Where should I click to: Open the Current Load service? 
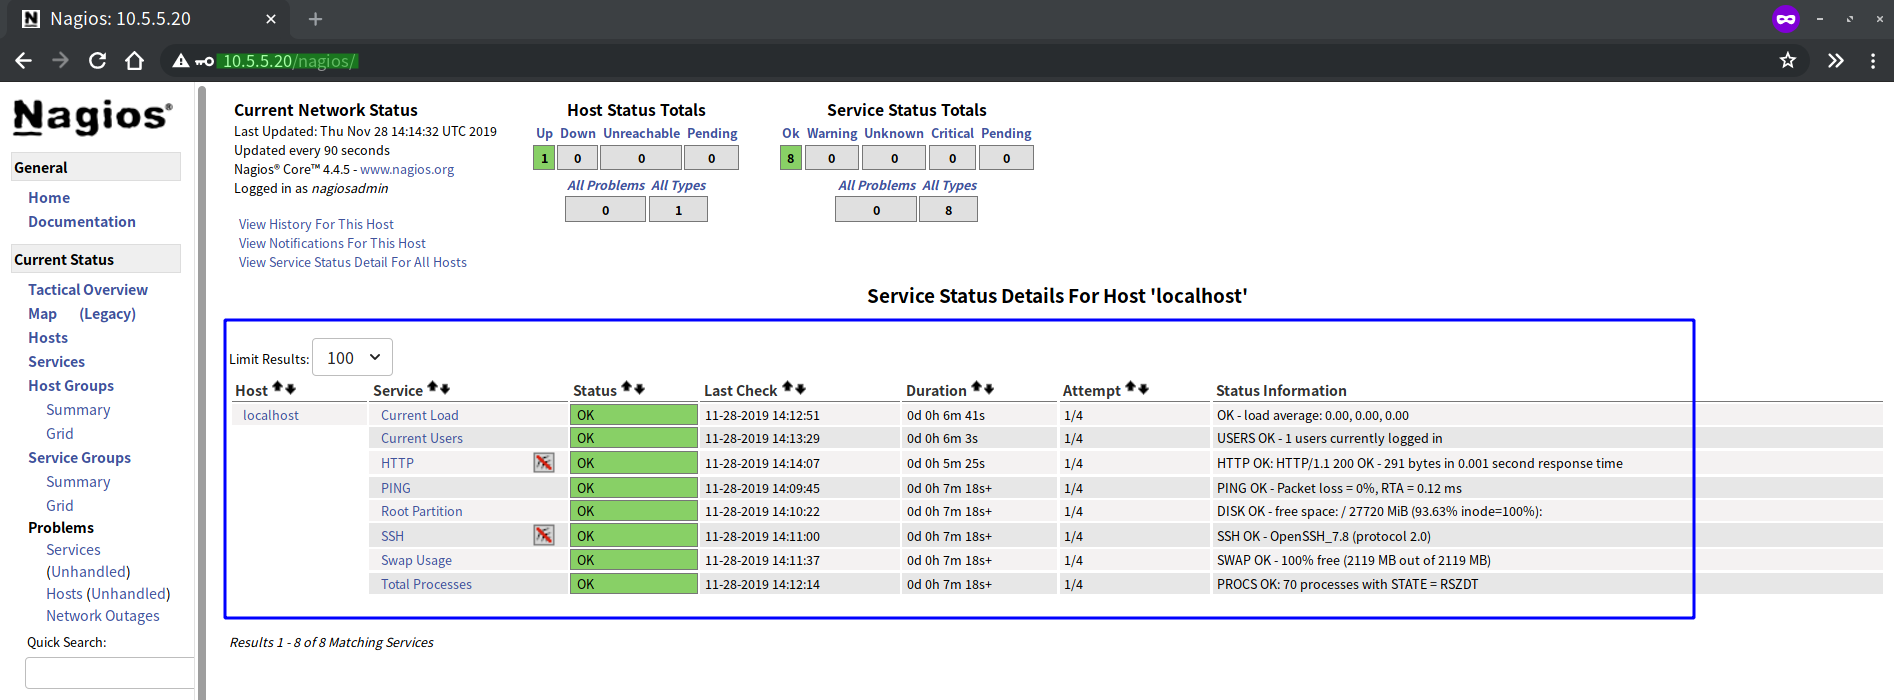click(420, 415)
